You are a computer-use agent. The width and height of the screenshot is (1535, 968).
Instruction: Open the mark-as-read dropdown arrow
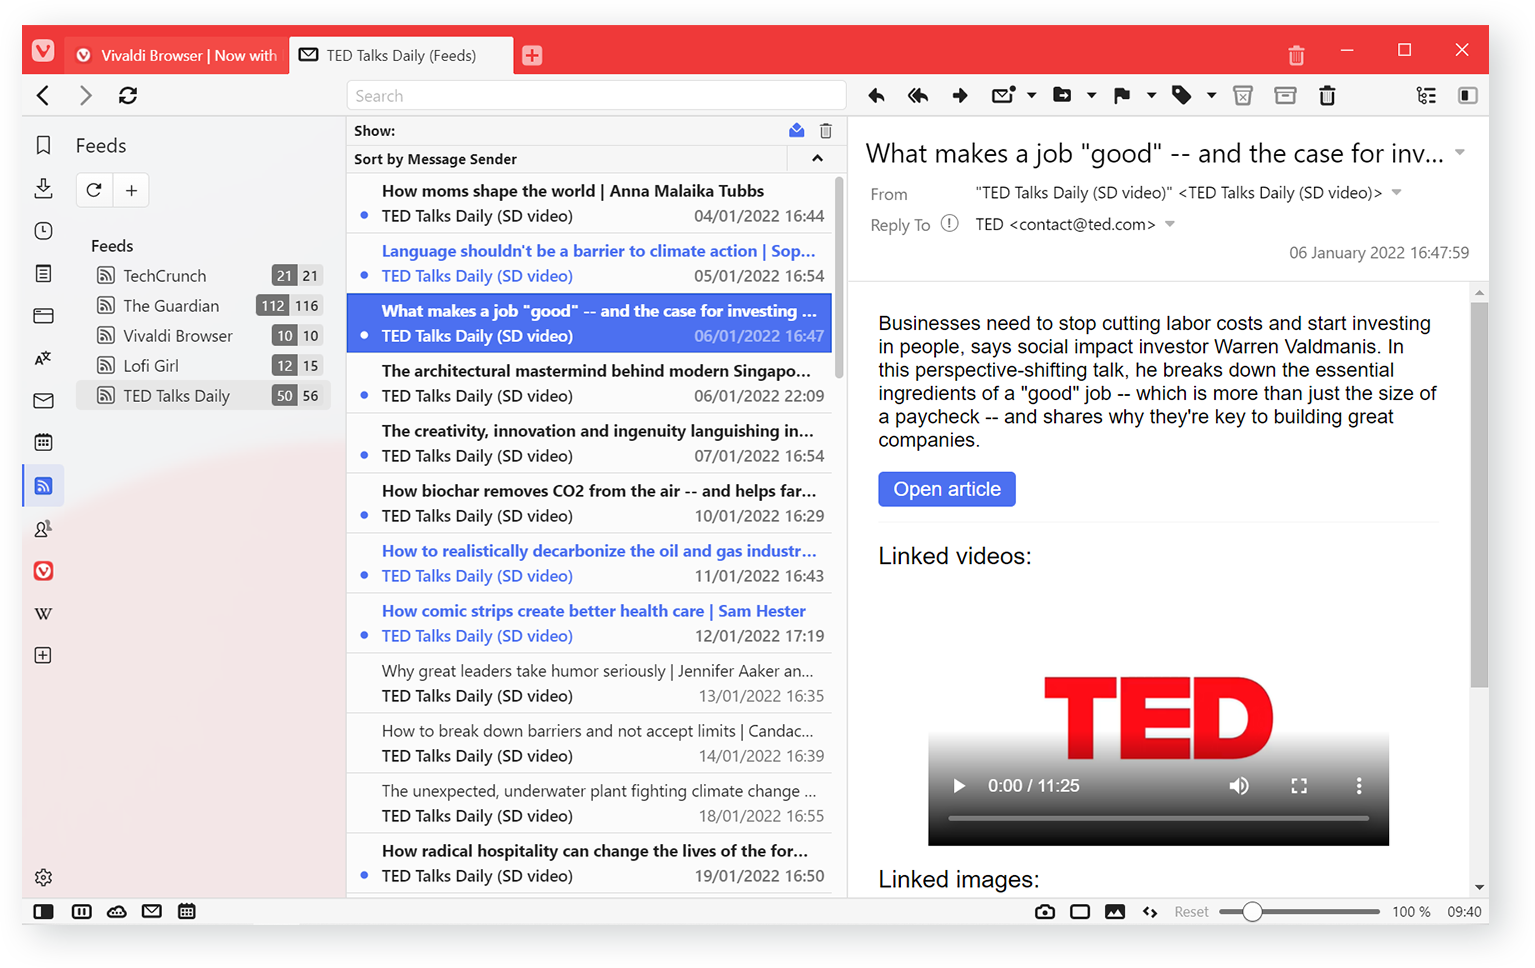coord(1031,96)
